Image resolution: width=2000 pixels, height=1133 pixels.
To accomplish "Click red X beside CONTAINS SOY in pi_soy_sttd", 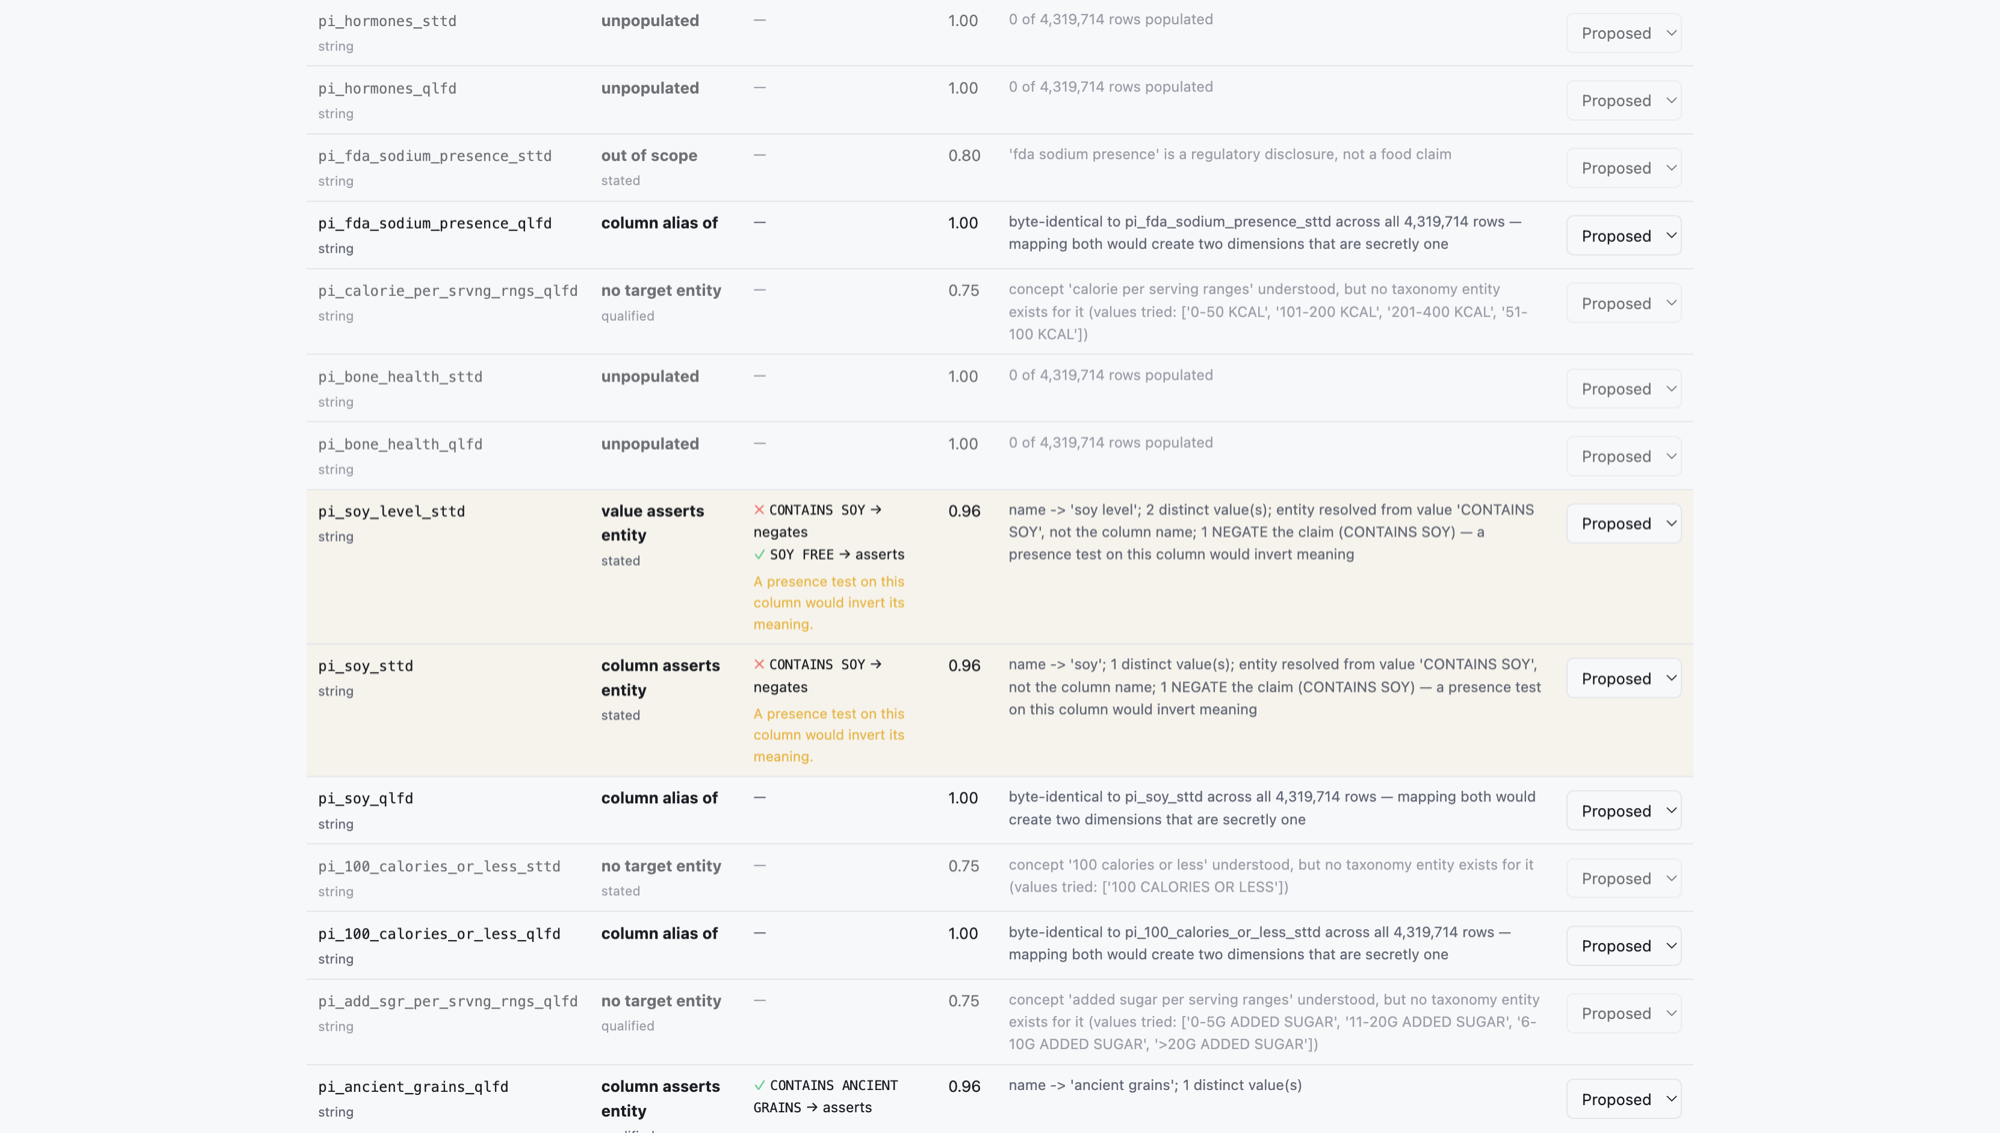I will pos(759,665).
